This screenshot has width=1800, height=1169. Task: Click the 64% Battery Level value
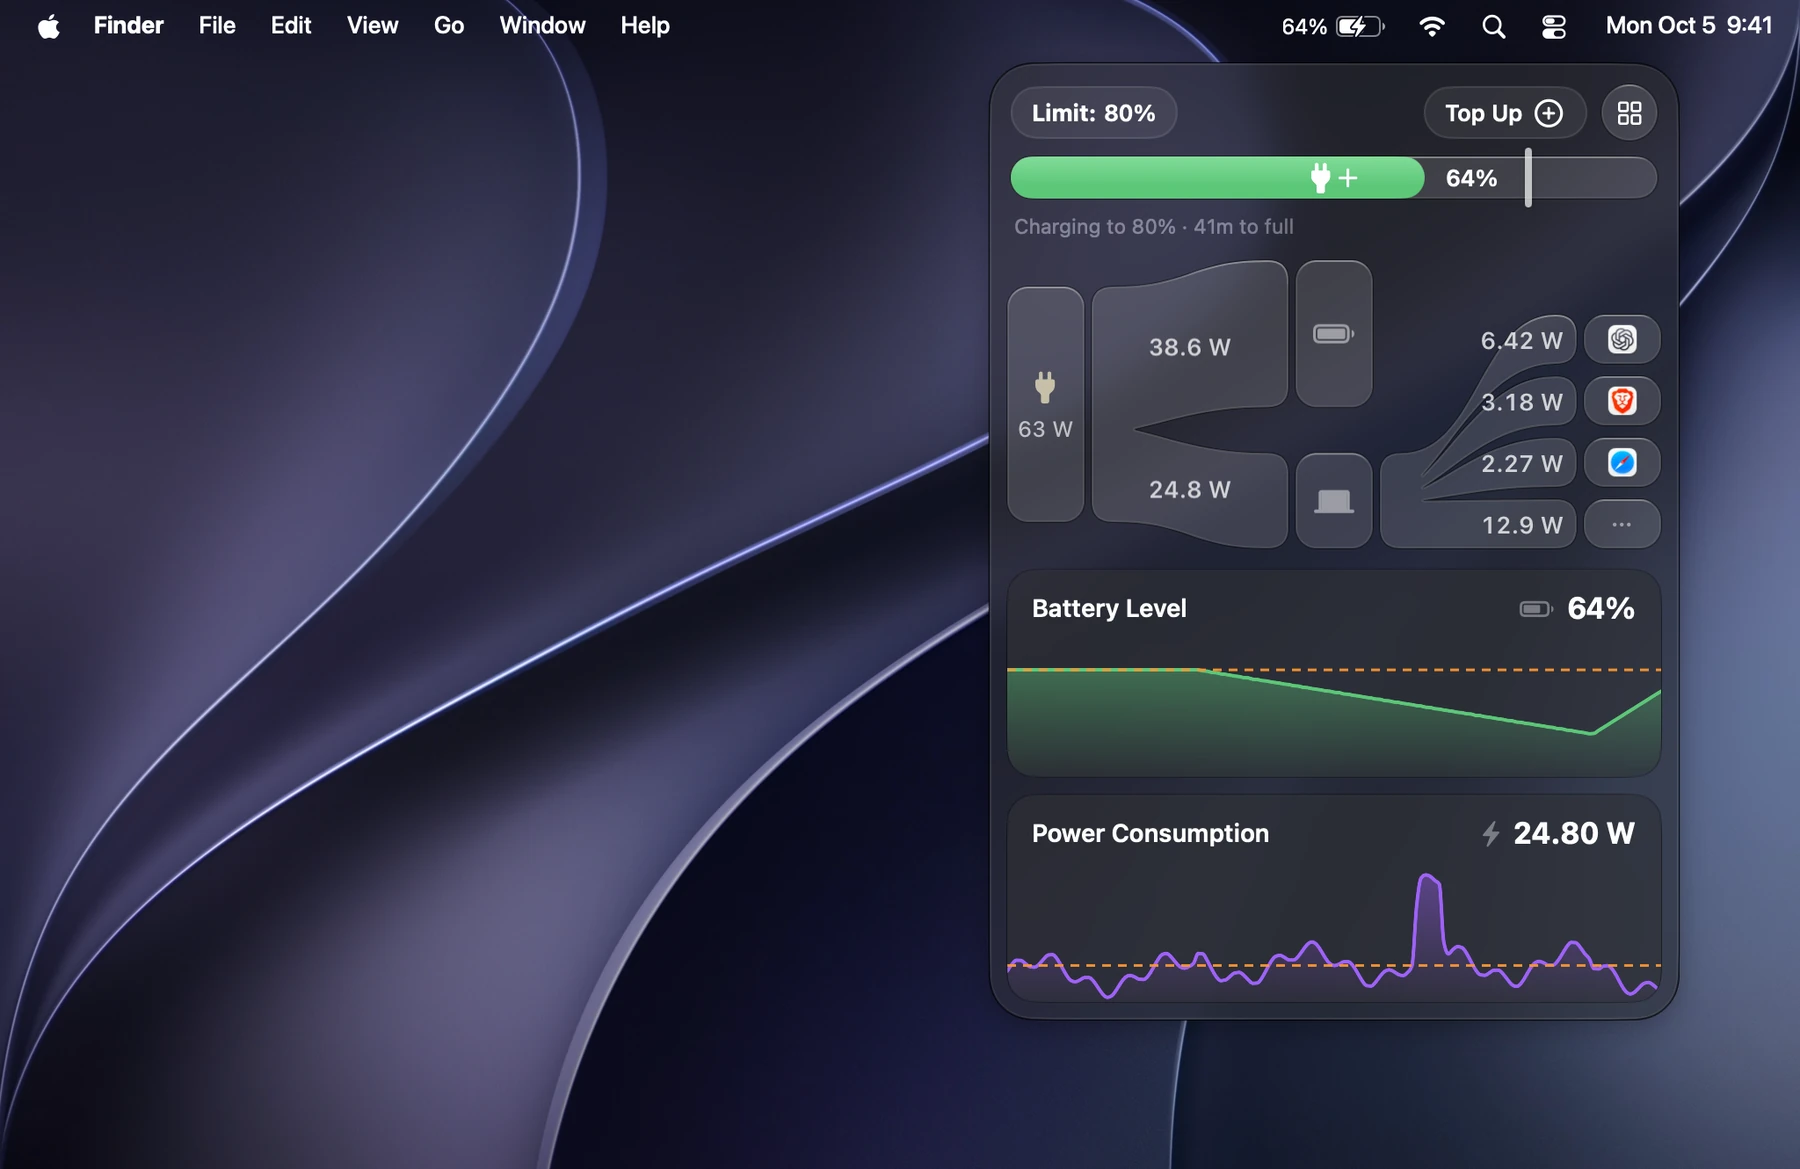point(1600,608)
